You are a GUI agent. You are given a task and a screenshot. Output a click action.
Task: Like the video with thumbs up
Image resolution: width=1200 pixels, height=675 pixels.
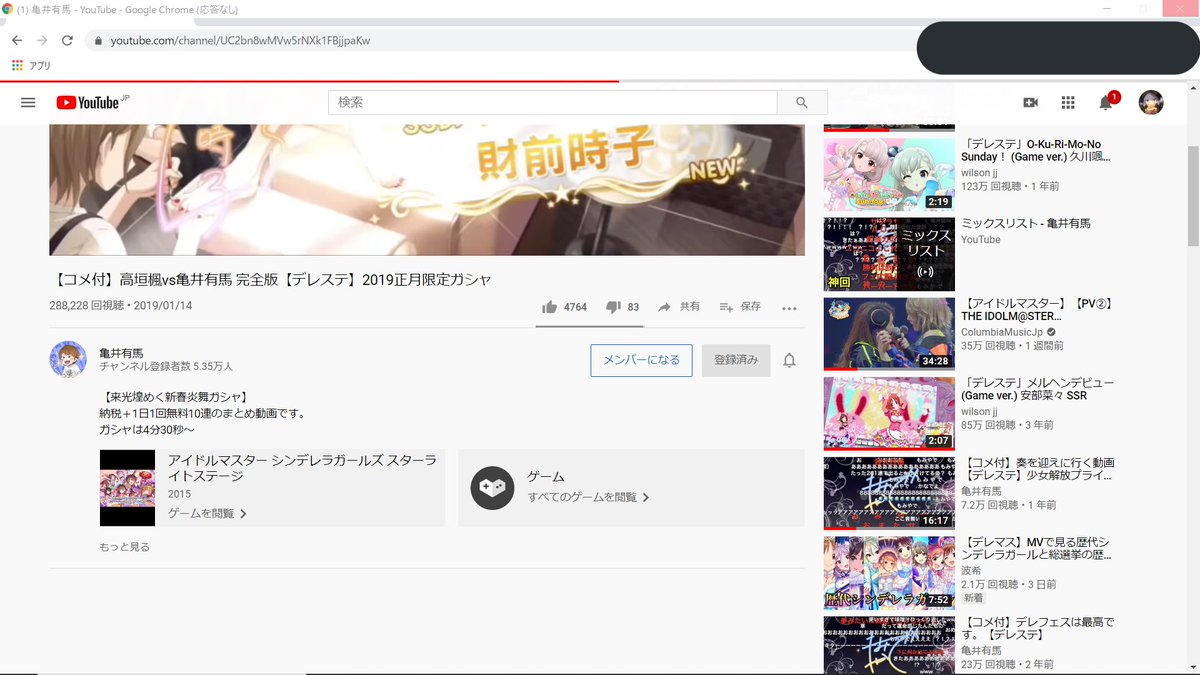549,307
